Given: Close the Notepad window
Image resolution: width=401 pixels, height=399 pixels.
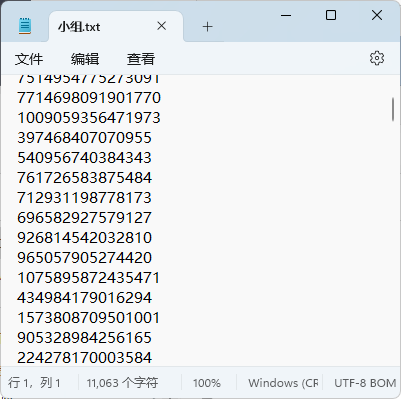Looking at the screenshot, I should 377,15.
